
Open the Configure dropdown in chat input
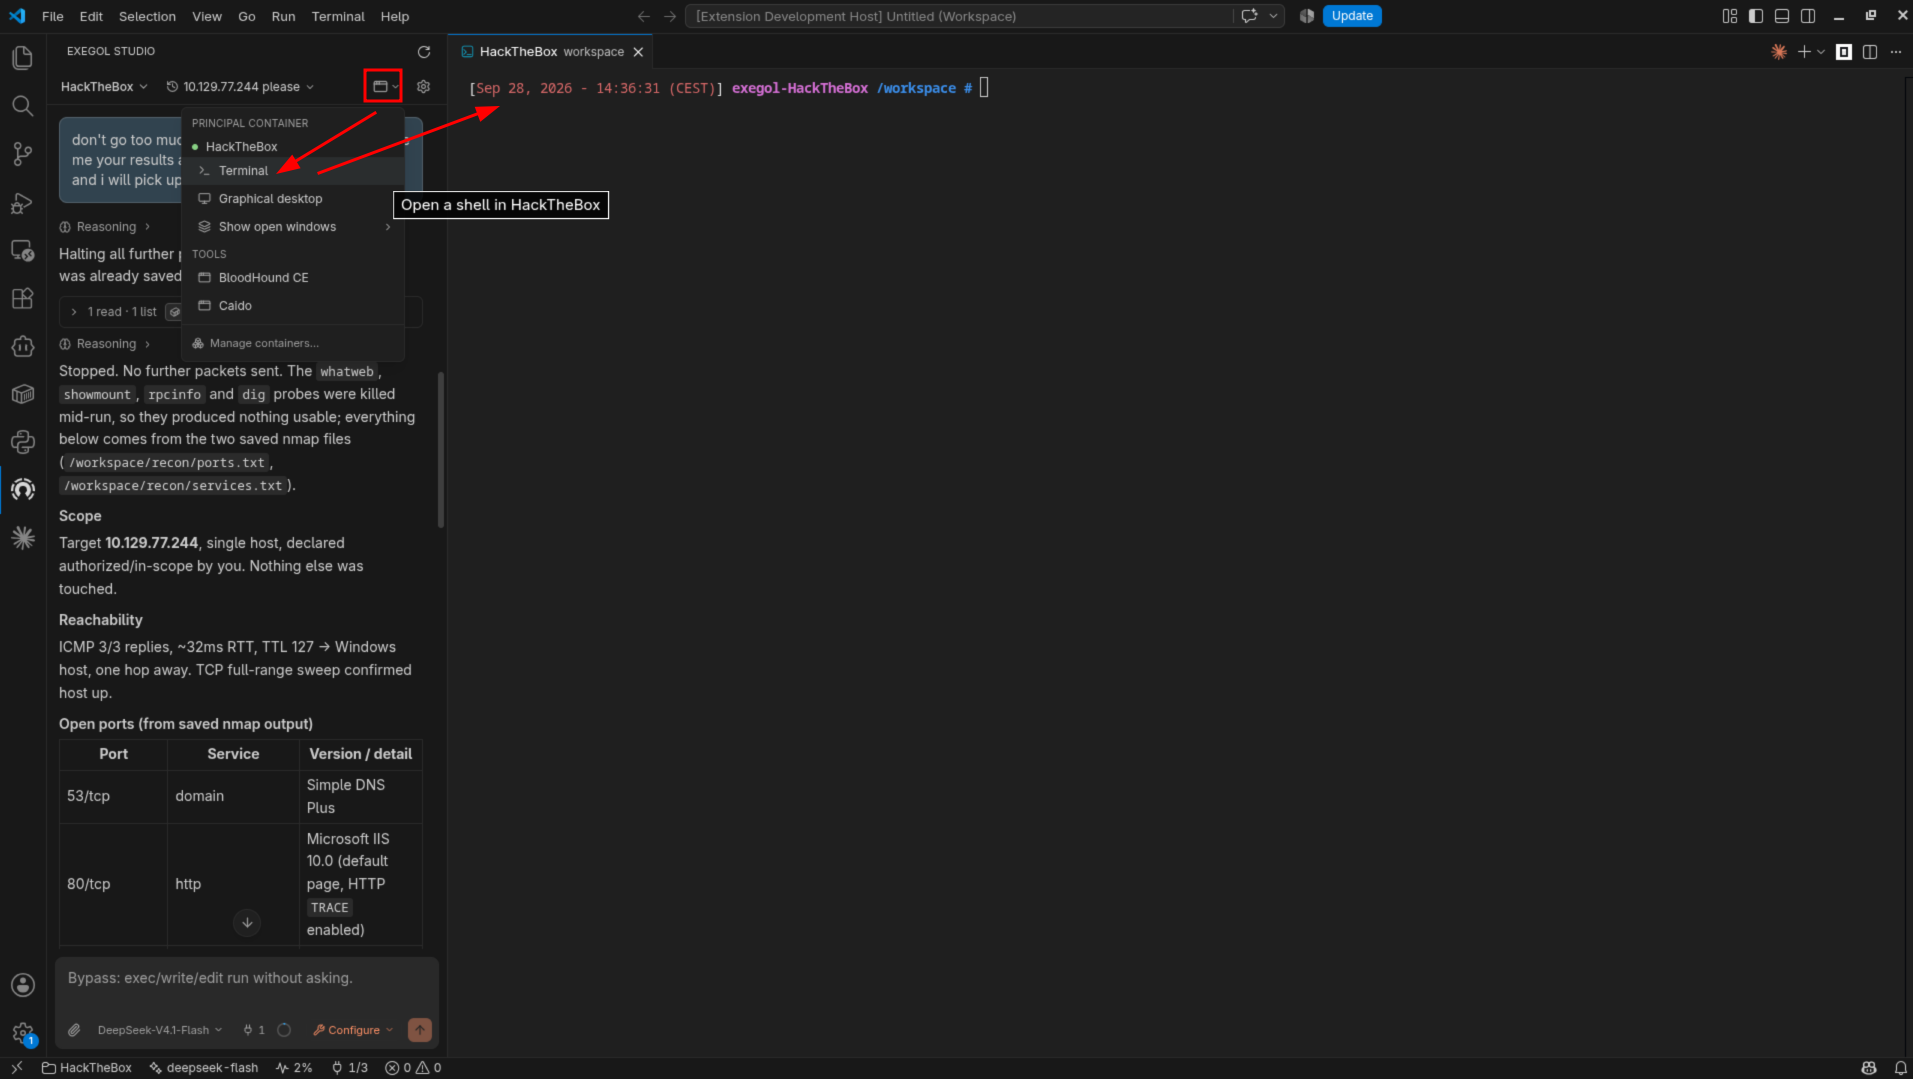(353, 1030)
